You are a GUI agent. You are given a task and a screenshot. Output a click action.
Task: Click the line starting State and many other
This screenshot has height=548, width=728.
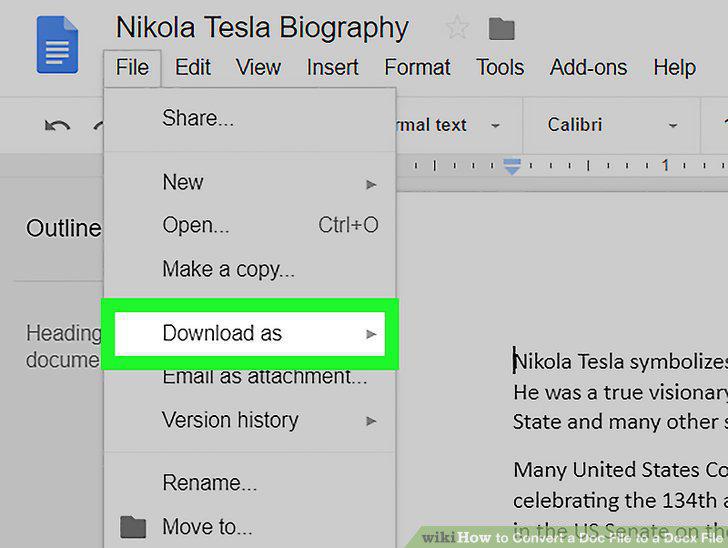coord(620,422)
